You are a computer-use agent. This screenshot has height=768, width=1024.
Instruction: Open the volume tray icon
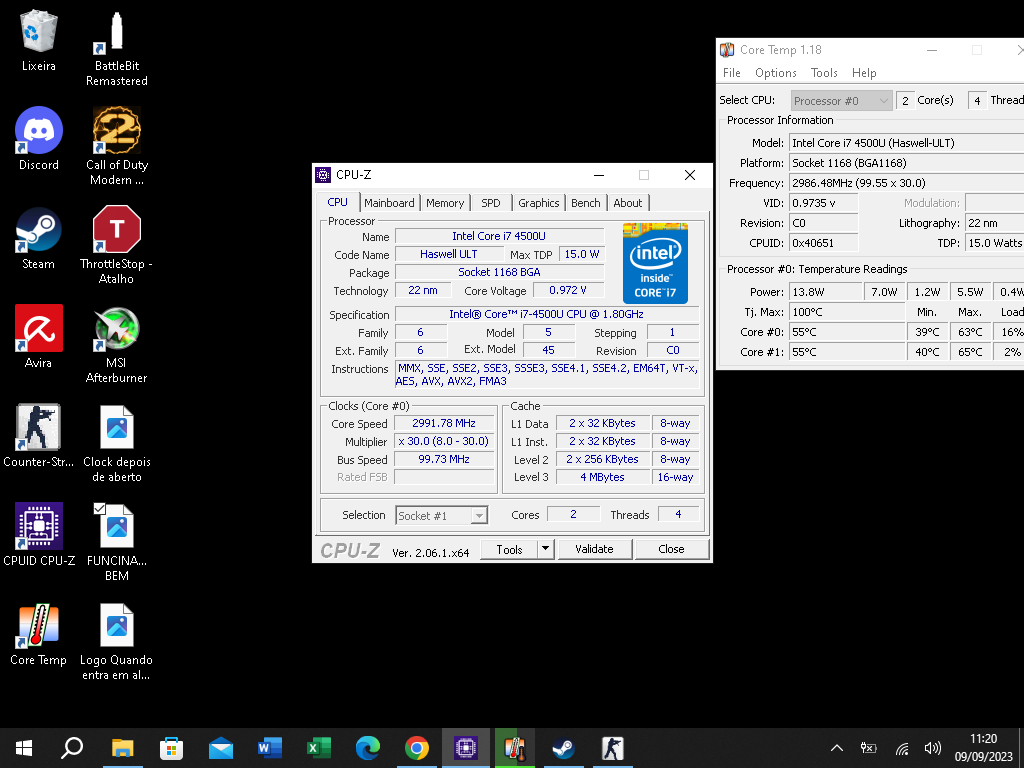point(933,748)
